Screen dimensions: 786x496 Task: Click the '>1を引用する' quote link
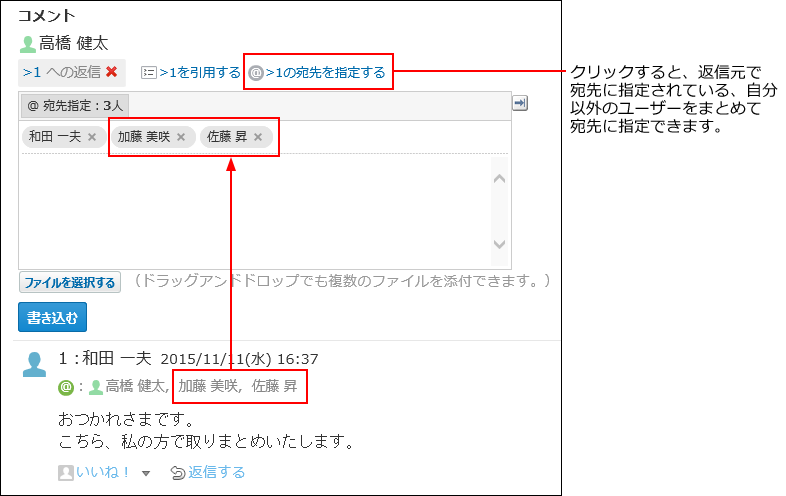pos(200,73)
